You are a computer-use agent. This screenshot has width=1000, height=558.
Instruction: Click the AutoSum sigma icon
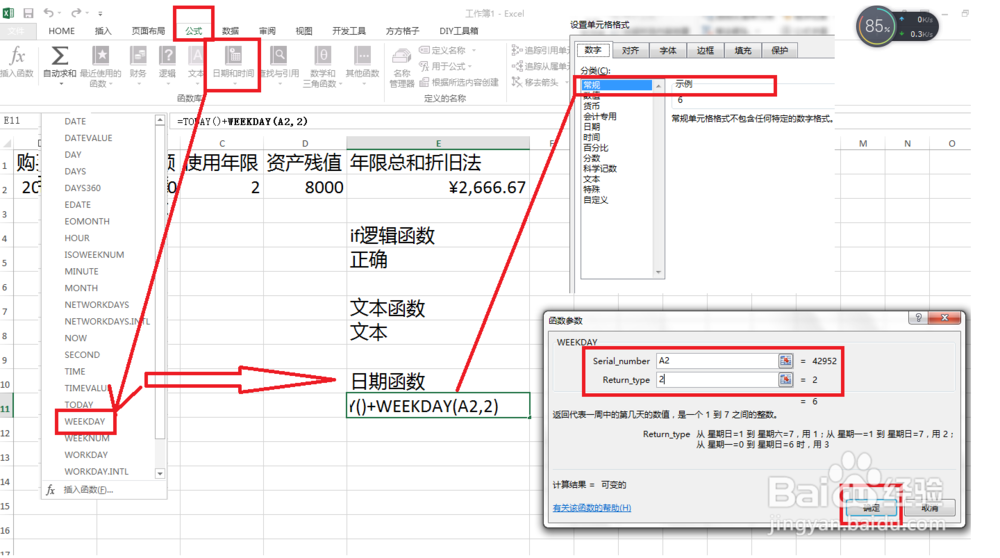point(59,56)
